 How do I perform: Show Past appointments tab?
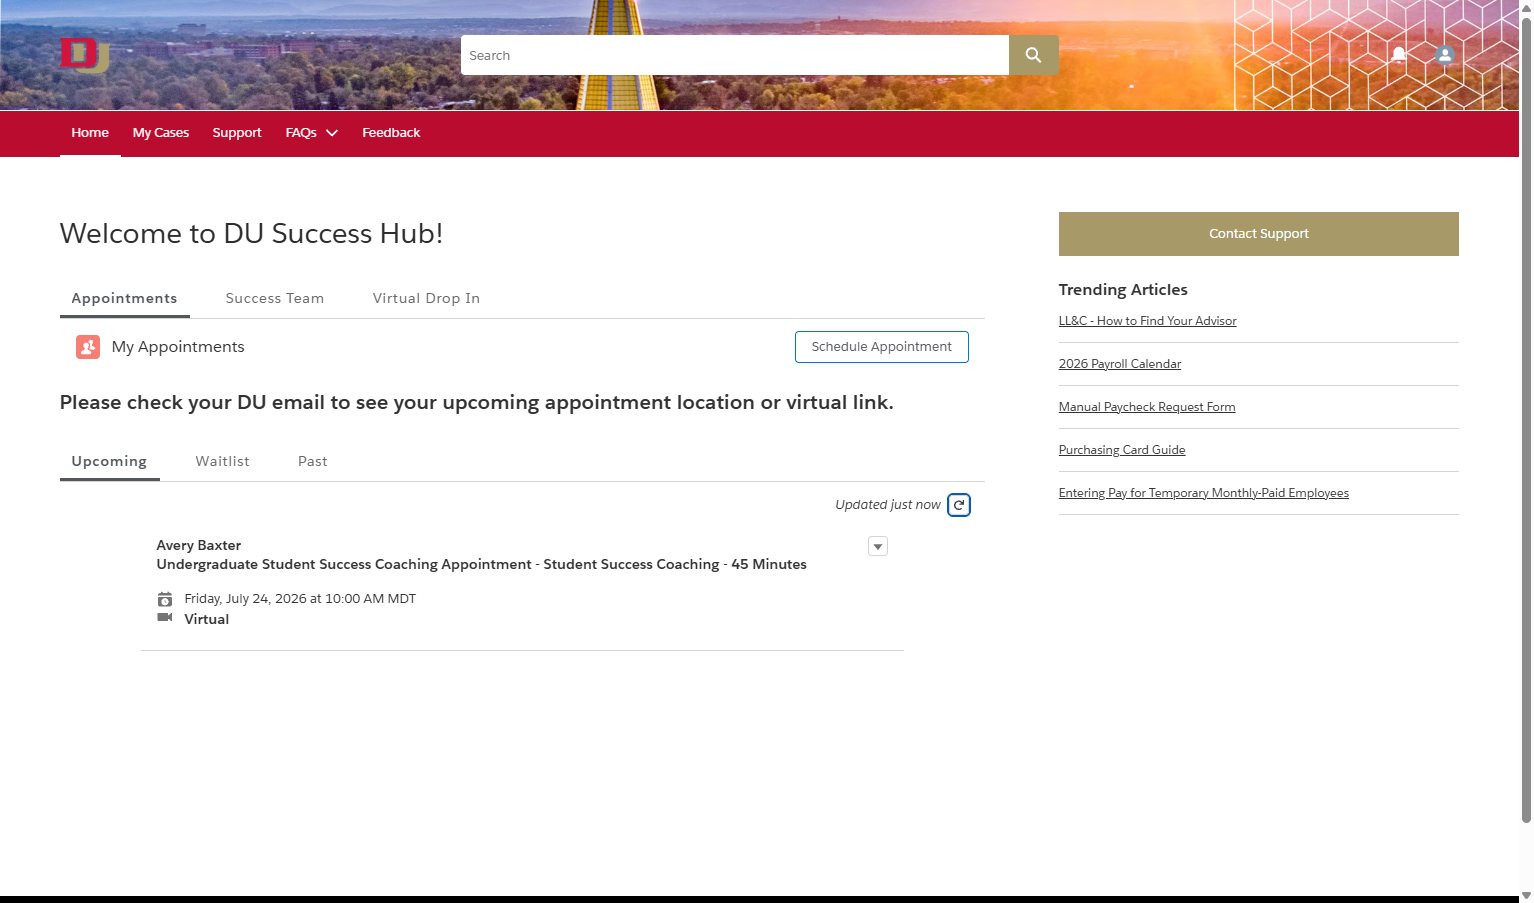click(313, 461)
